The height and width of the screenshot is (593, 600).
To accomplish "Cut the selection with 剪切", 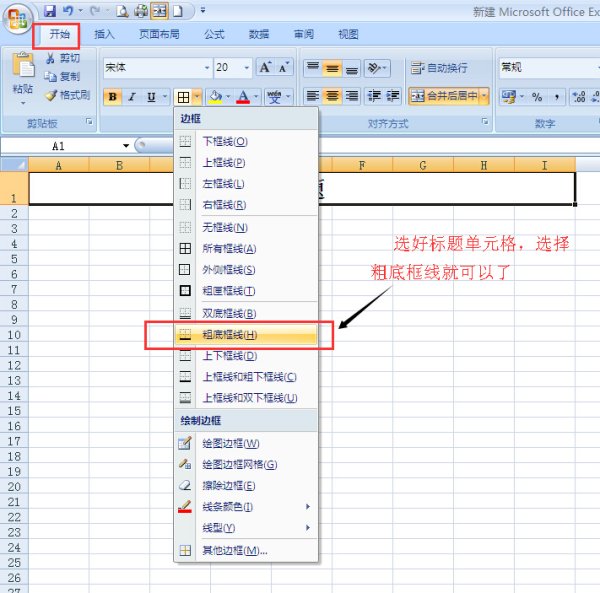I will 63,58.
